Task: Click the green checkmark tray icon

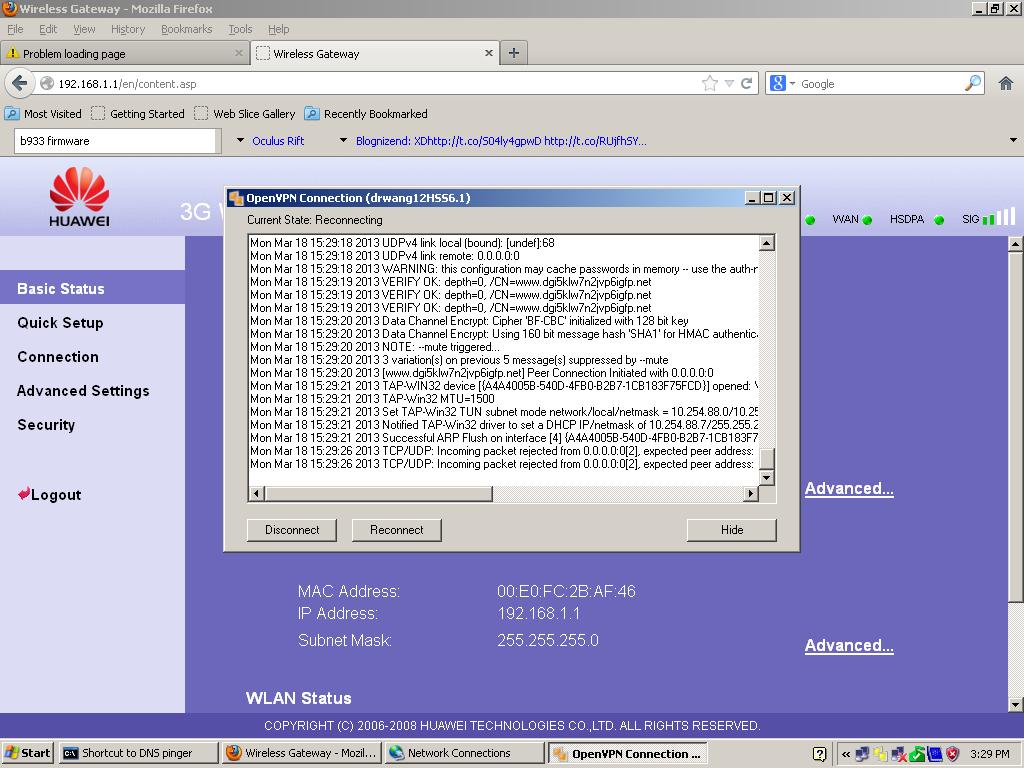Action: [916, 754]
